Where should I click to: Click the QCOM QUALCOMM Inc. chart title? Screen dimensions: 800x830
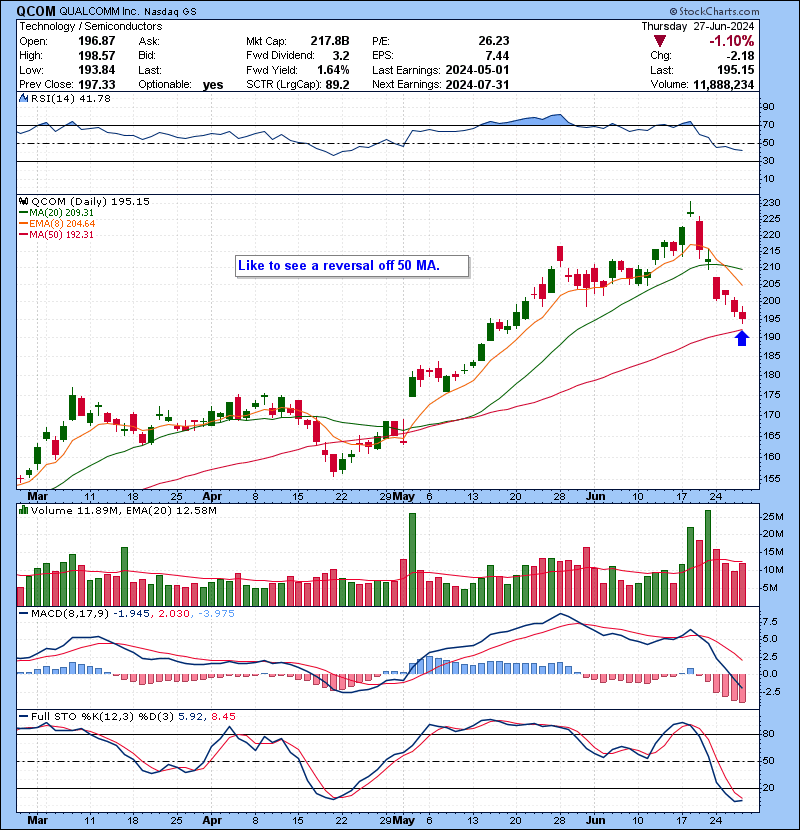[x=106, y=11]
